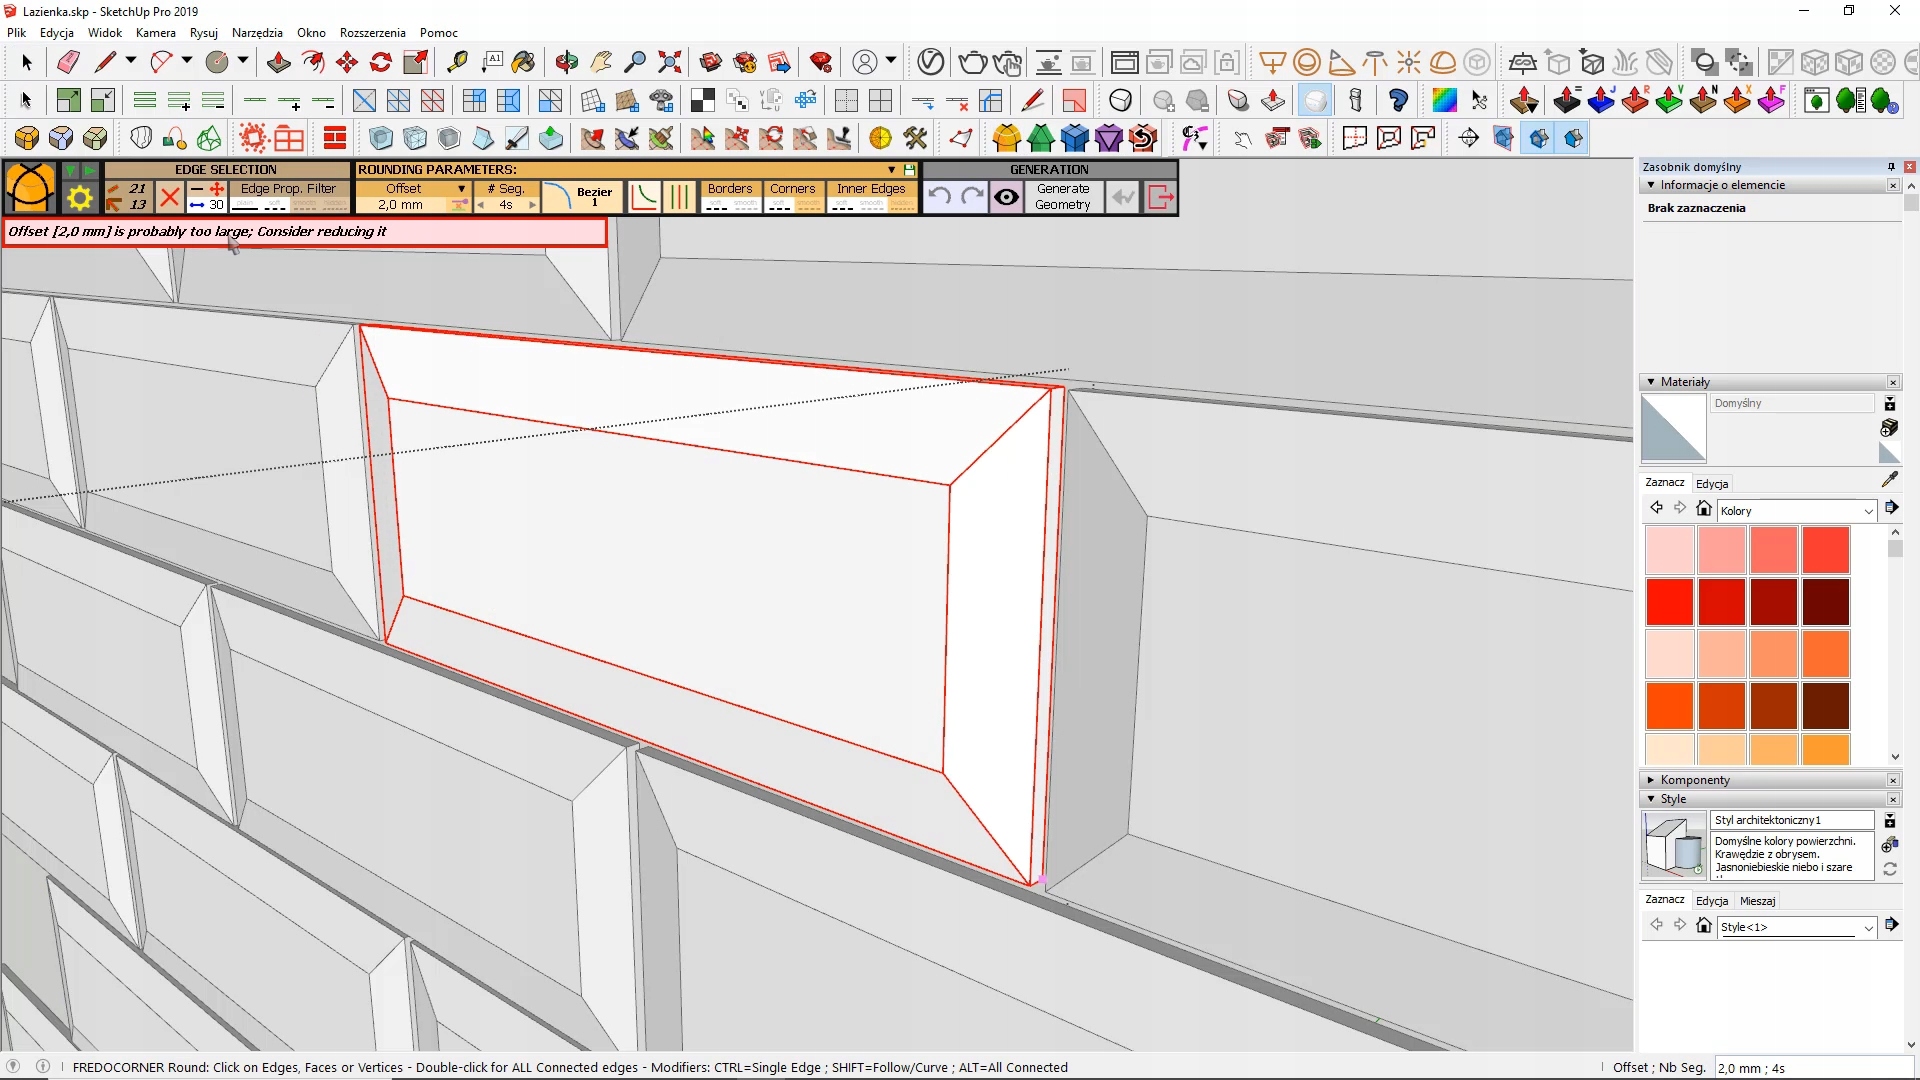
Task: Click the Generate Geometry button
Action: (x=1062, y=197)
